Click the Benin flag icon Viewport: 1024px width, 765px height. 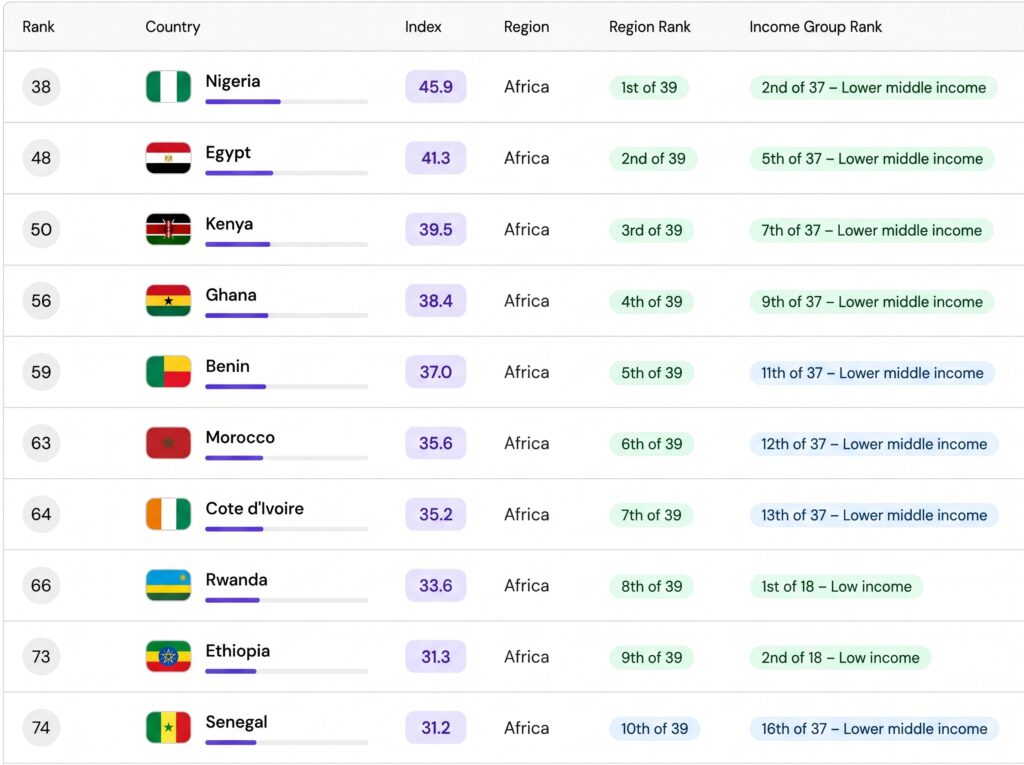point(168,371)
